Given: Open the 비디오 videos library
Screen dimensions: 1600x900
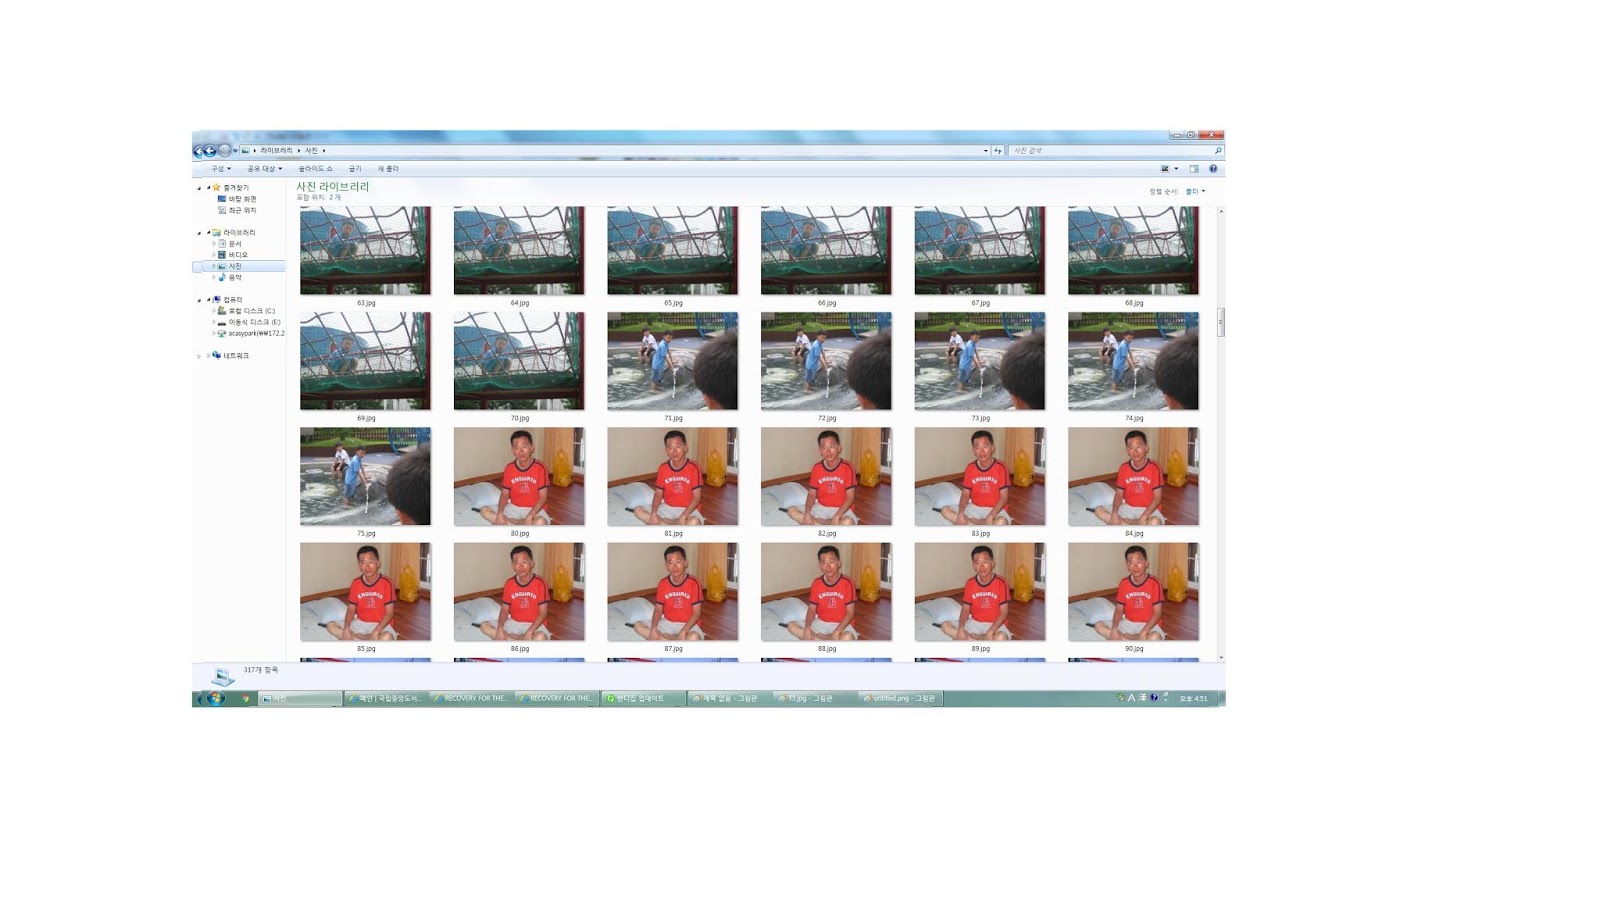Looking at the screenshot, I should pyautogui.click(x=238, y=255).
